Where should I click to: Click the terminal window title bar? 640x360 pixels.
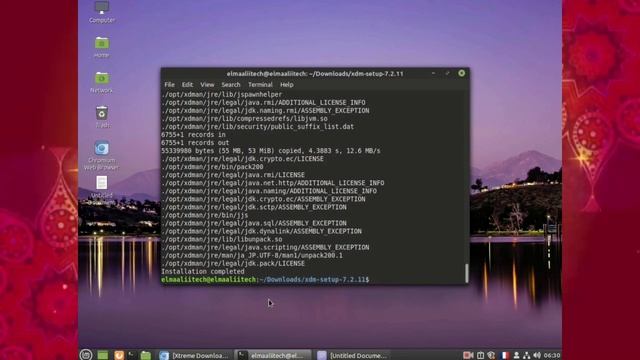[x=315, y=73]
